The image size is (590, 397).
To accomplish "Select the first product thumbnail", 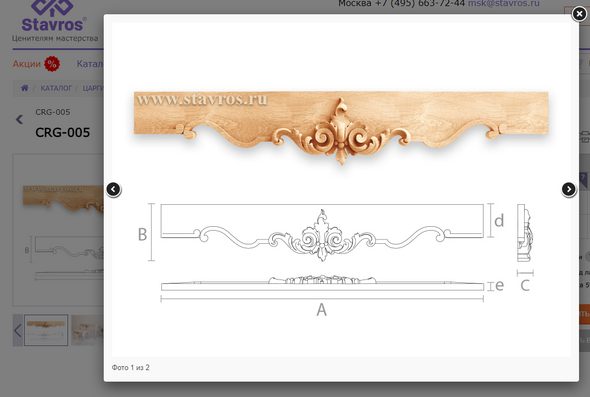I will point(46,330).
